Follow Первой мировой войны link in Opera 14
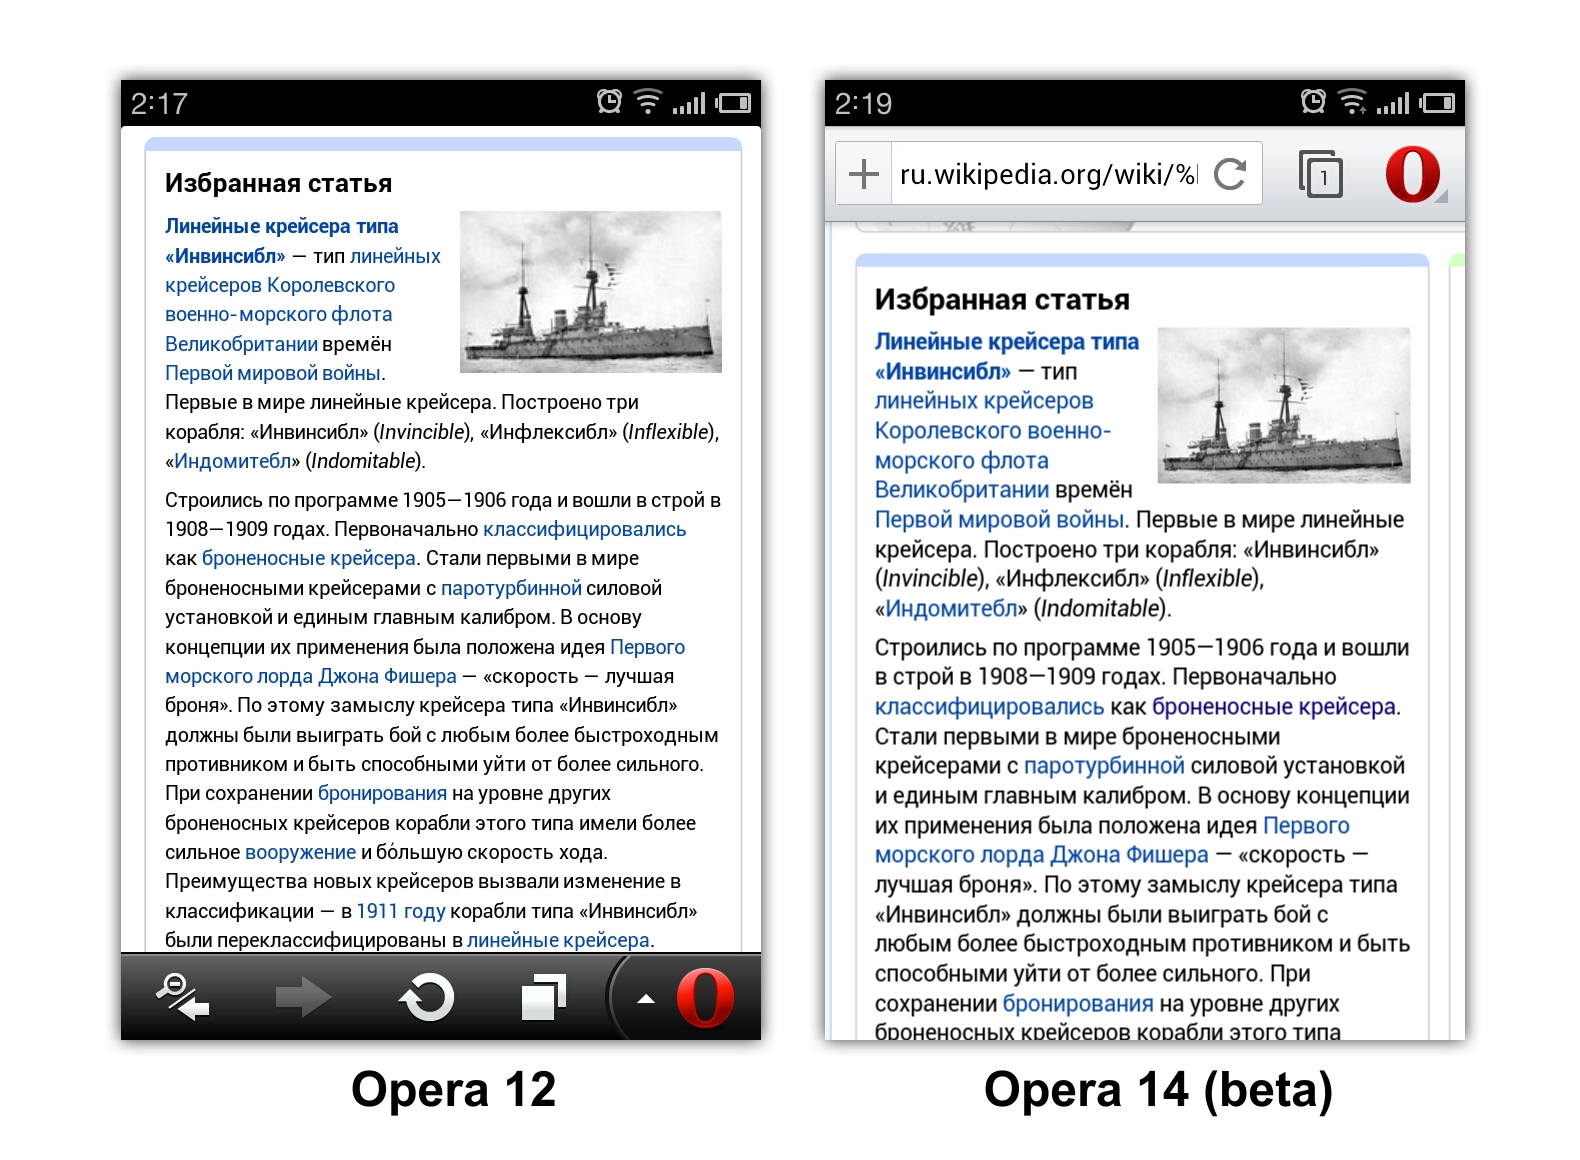The height and width of the screenshot is (1160, 1580). pyautogui.click(x=999, y=520)
